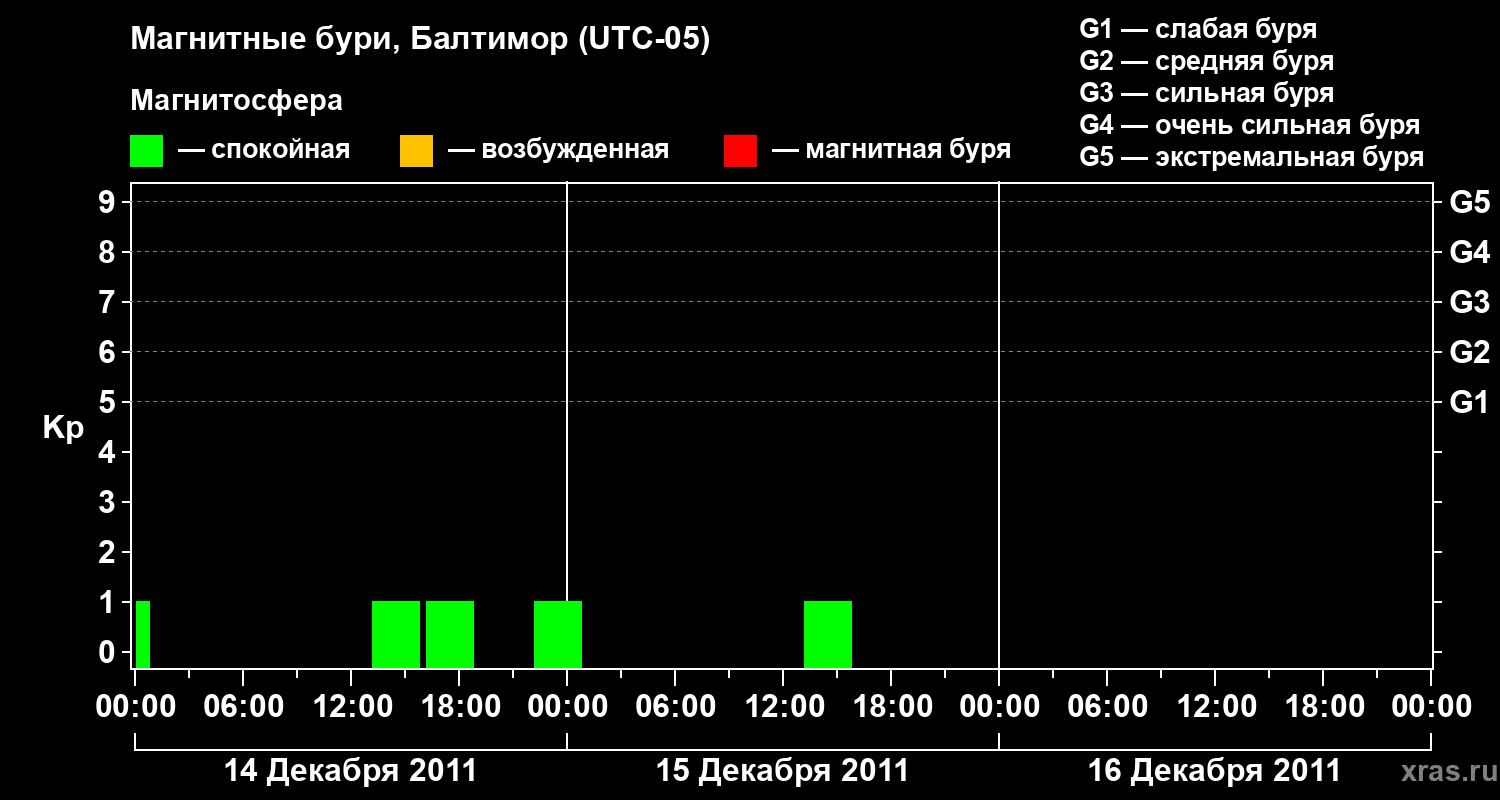The width and height of the screenshot is (1500, 800).
Task: Click 'G4 — очень сильная буря' legend line
Action: [x=1249, y=125]
